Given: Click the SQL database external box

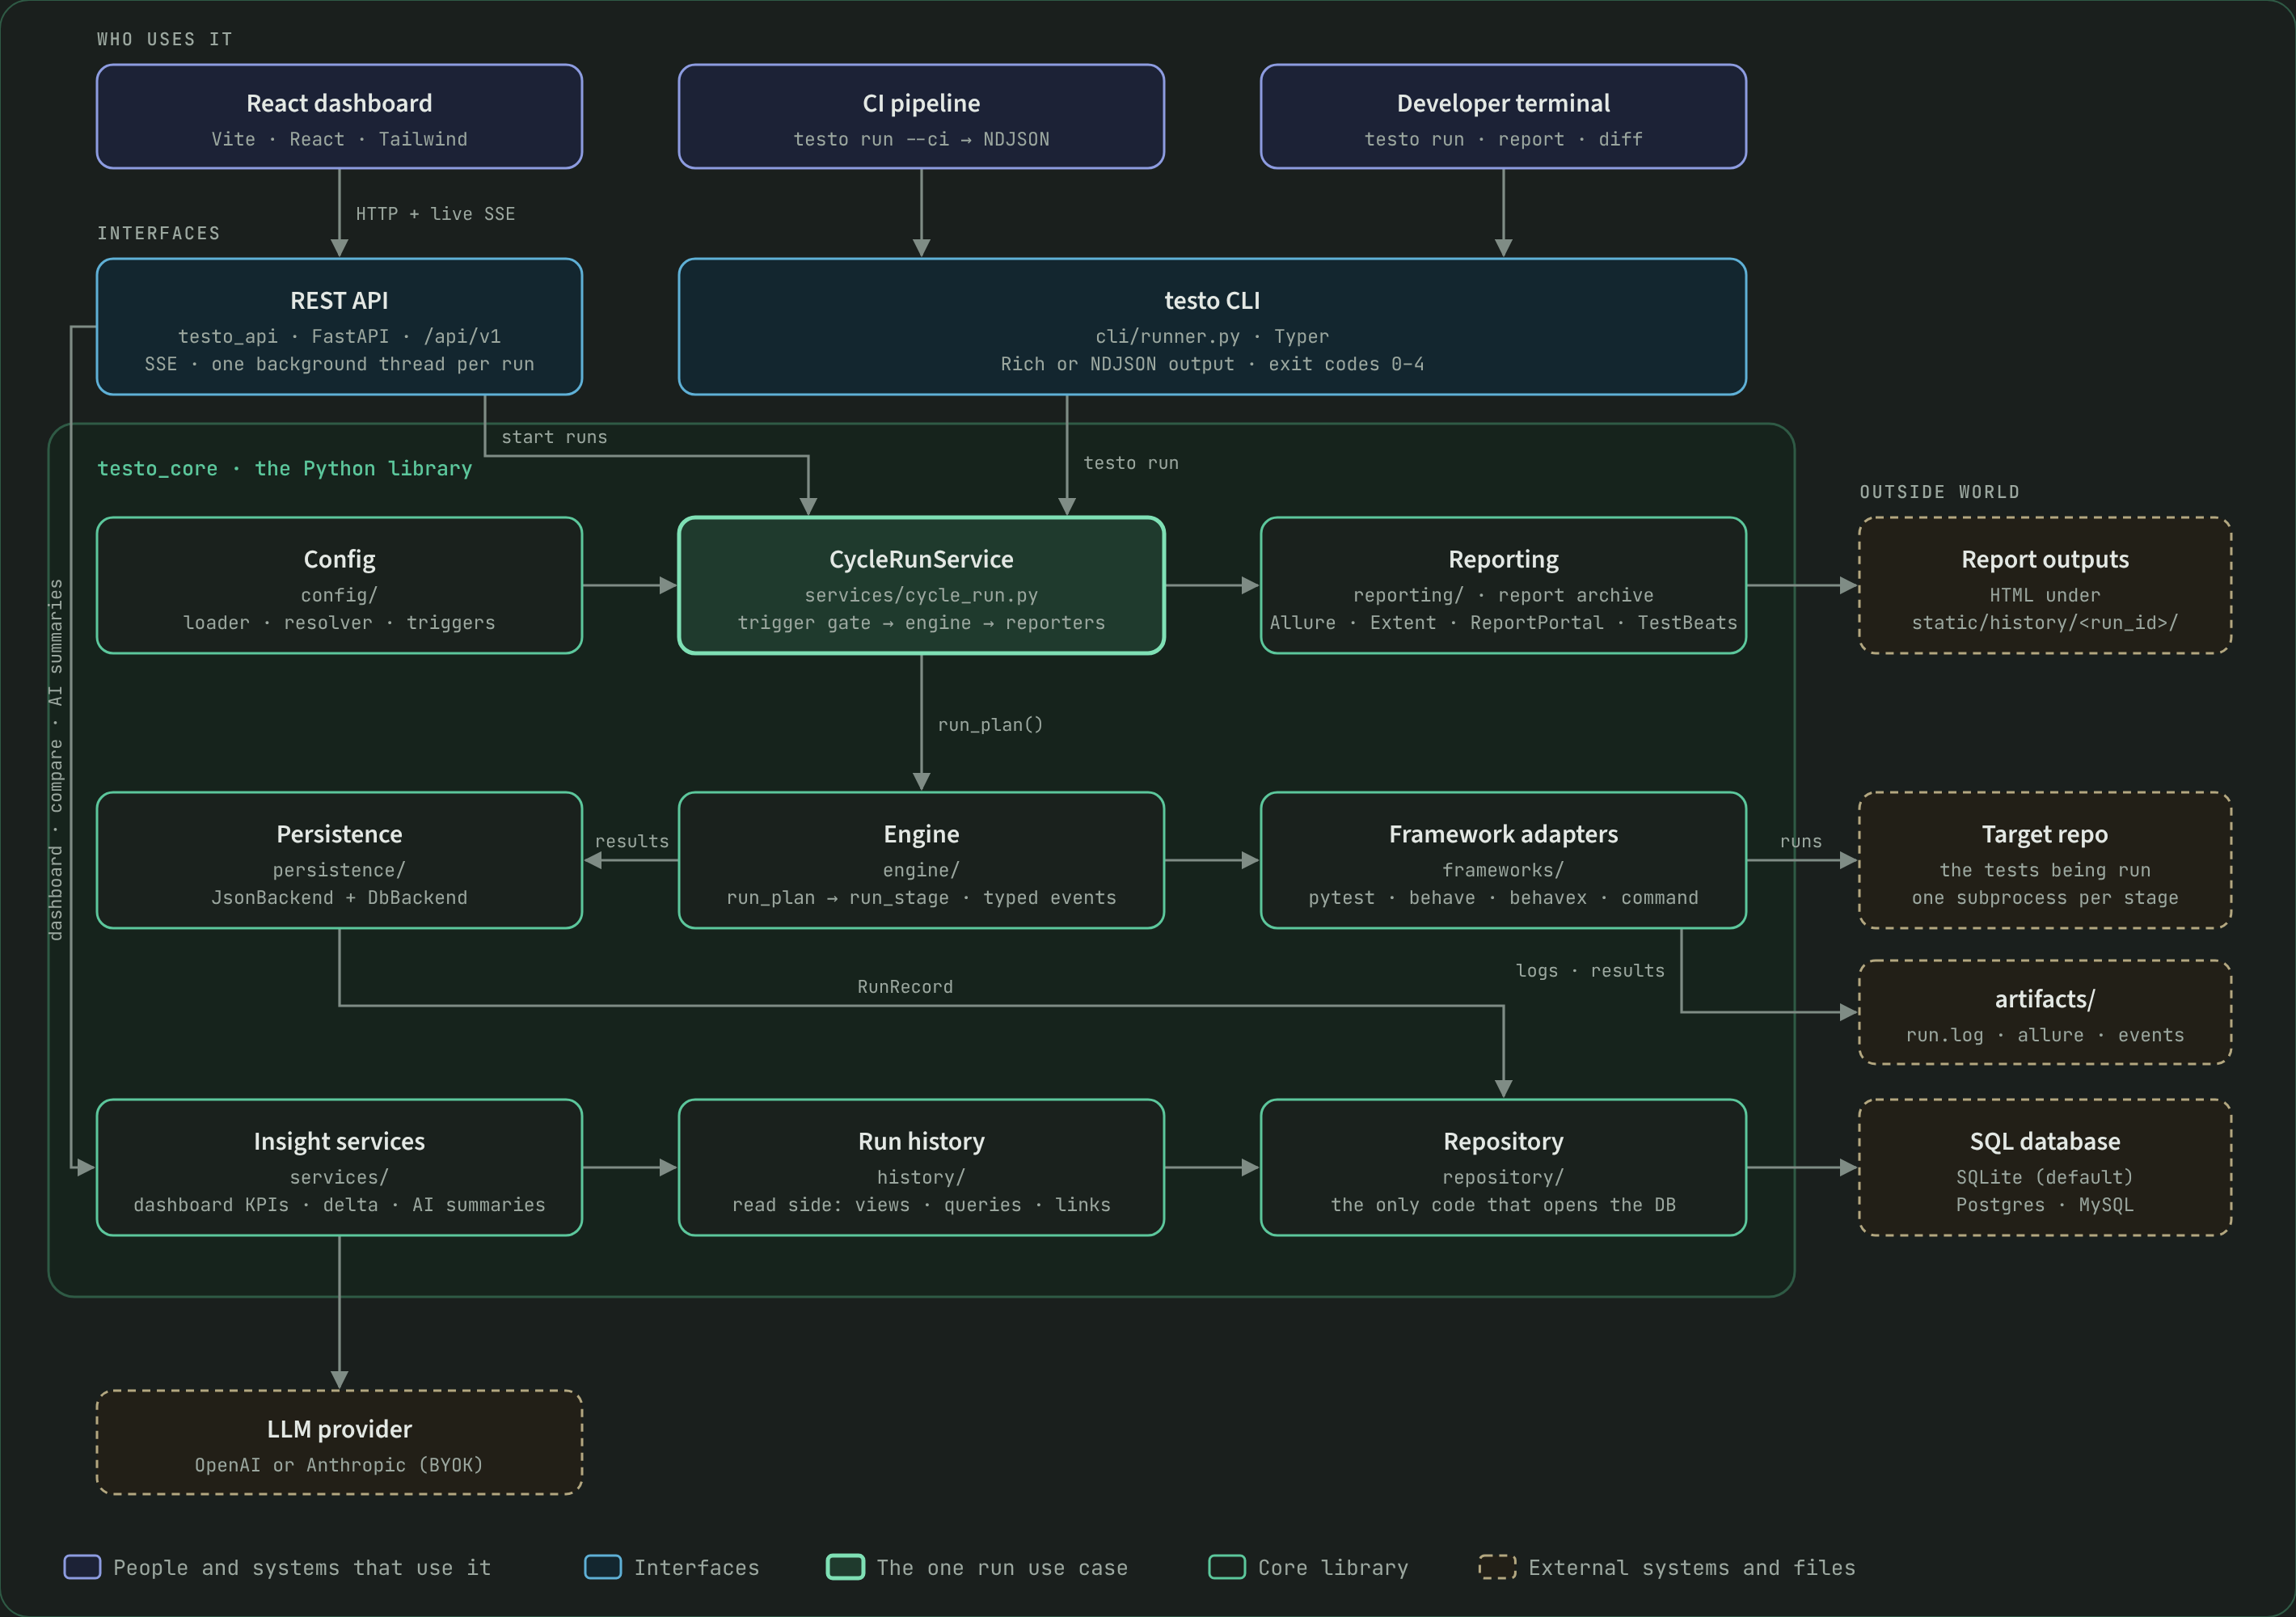Looking at the screenshot, I should (x=2045, y=1167).
